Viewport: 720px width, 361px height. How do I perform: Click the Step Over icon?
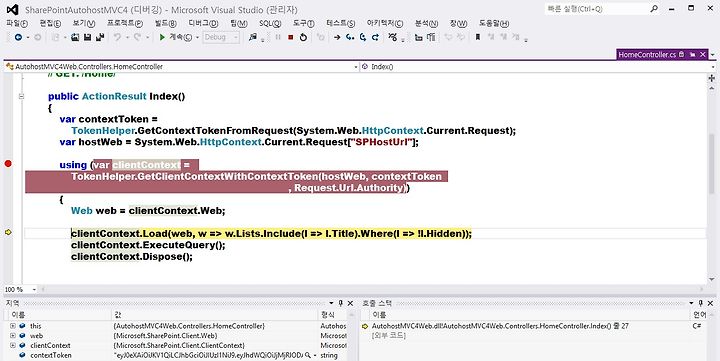[x=363, y=38]
